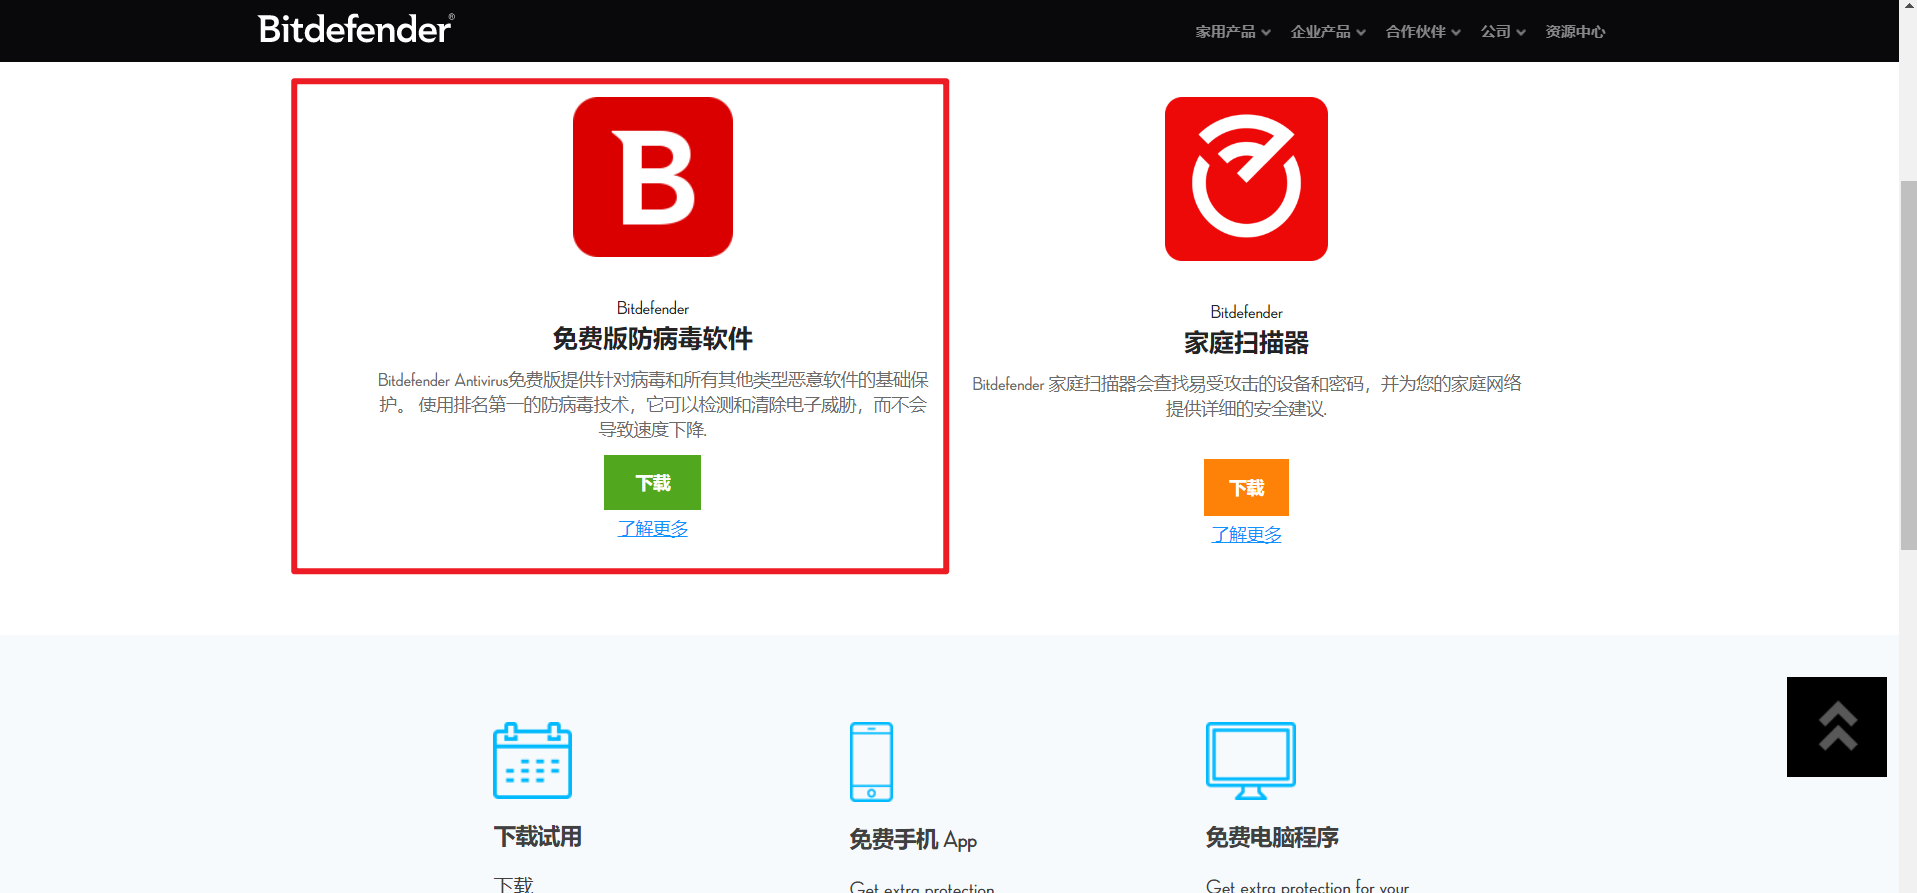Select the blue smartphone free app icon

(871, 761)
